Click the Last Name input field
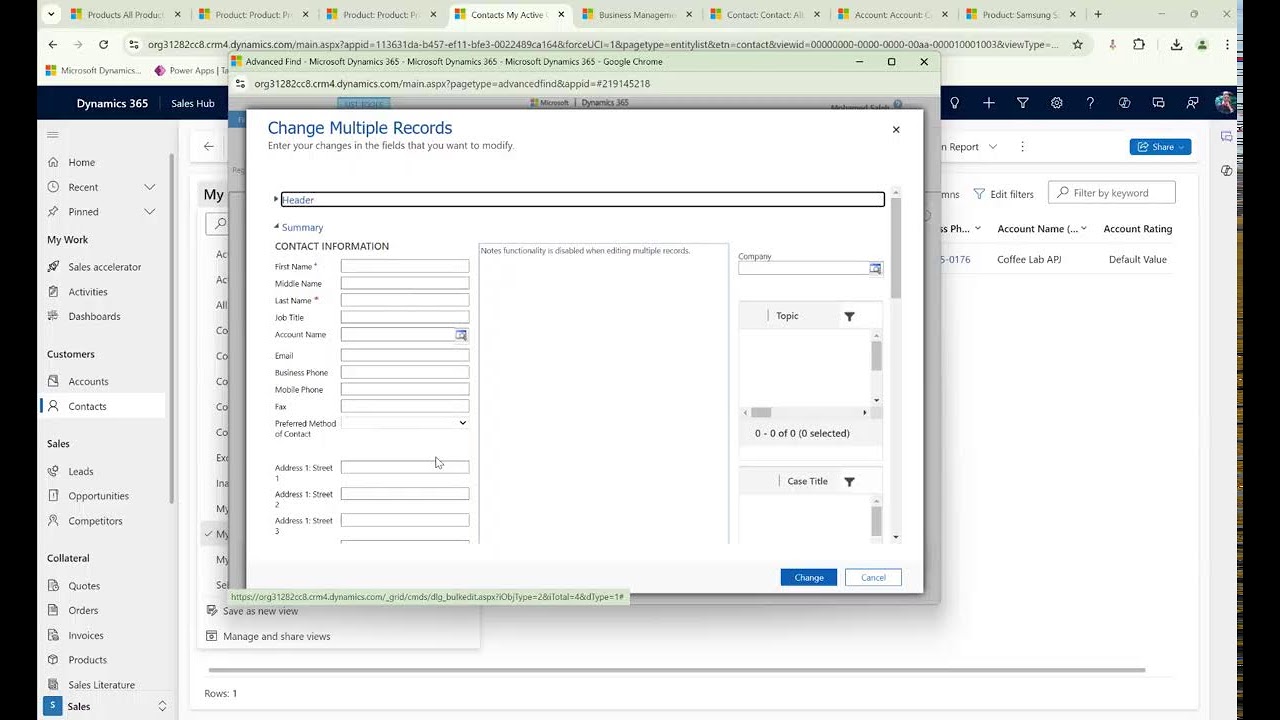This screenshot has height=720, width=1280. click(405, 300)
